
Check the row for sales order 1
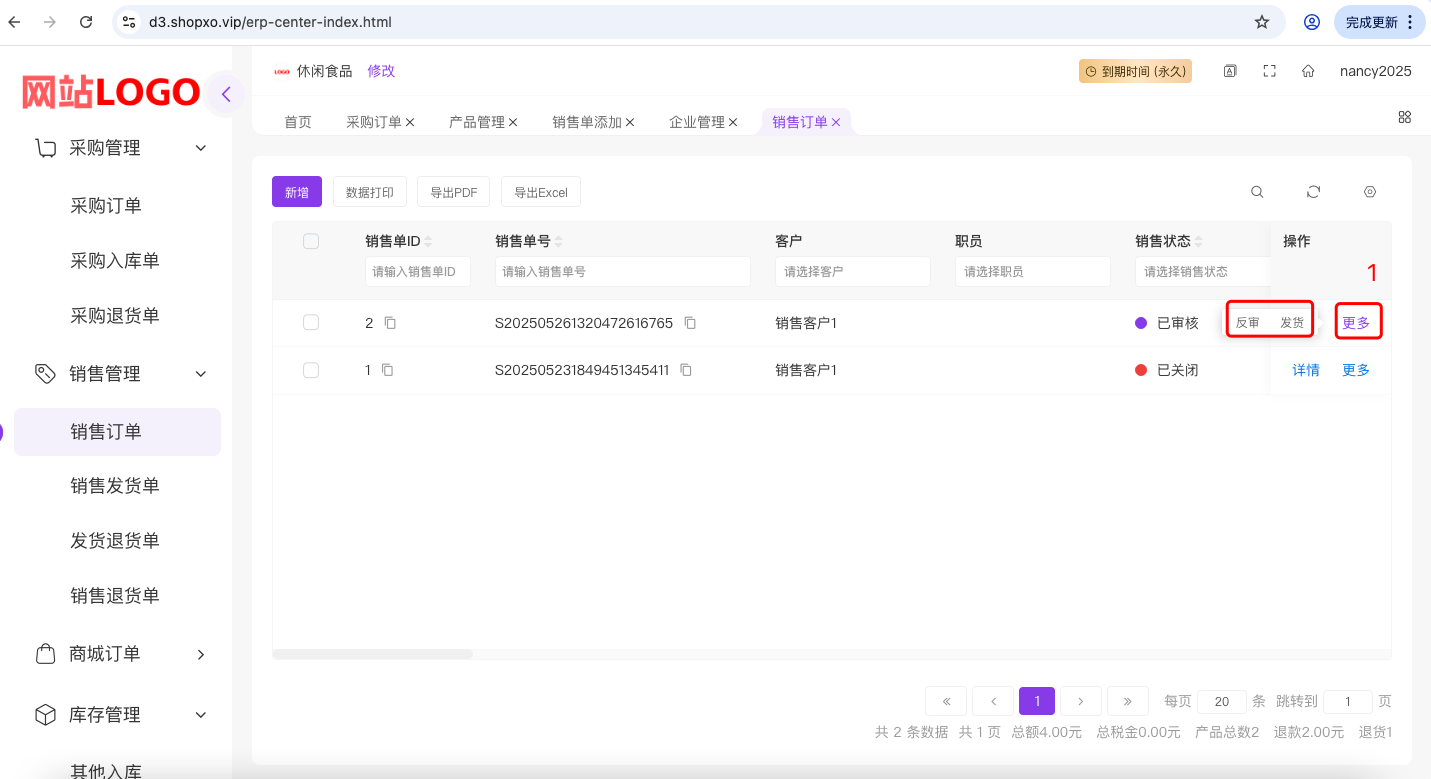pyautogui.click(x=311, y=370)
